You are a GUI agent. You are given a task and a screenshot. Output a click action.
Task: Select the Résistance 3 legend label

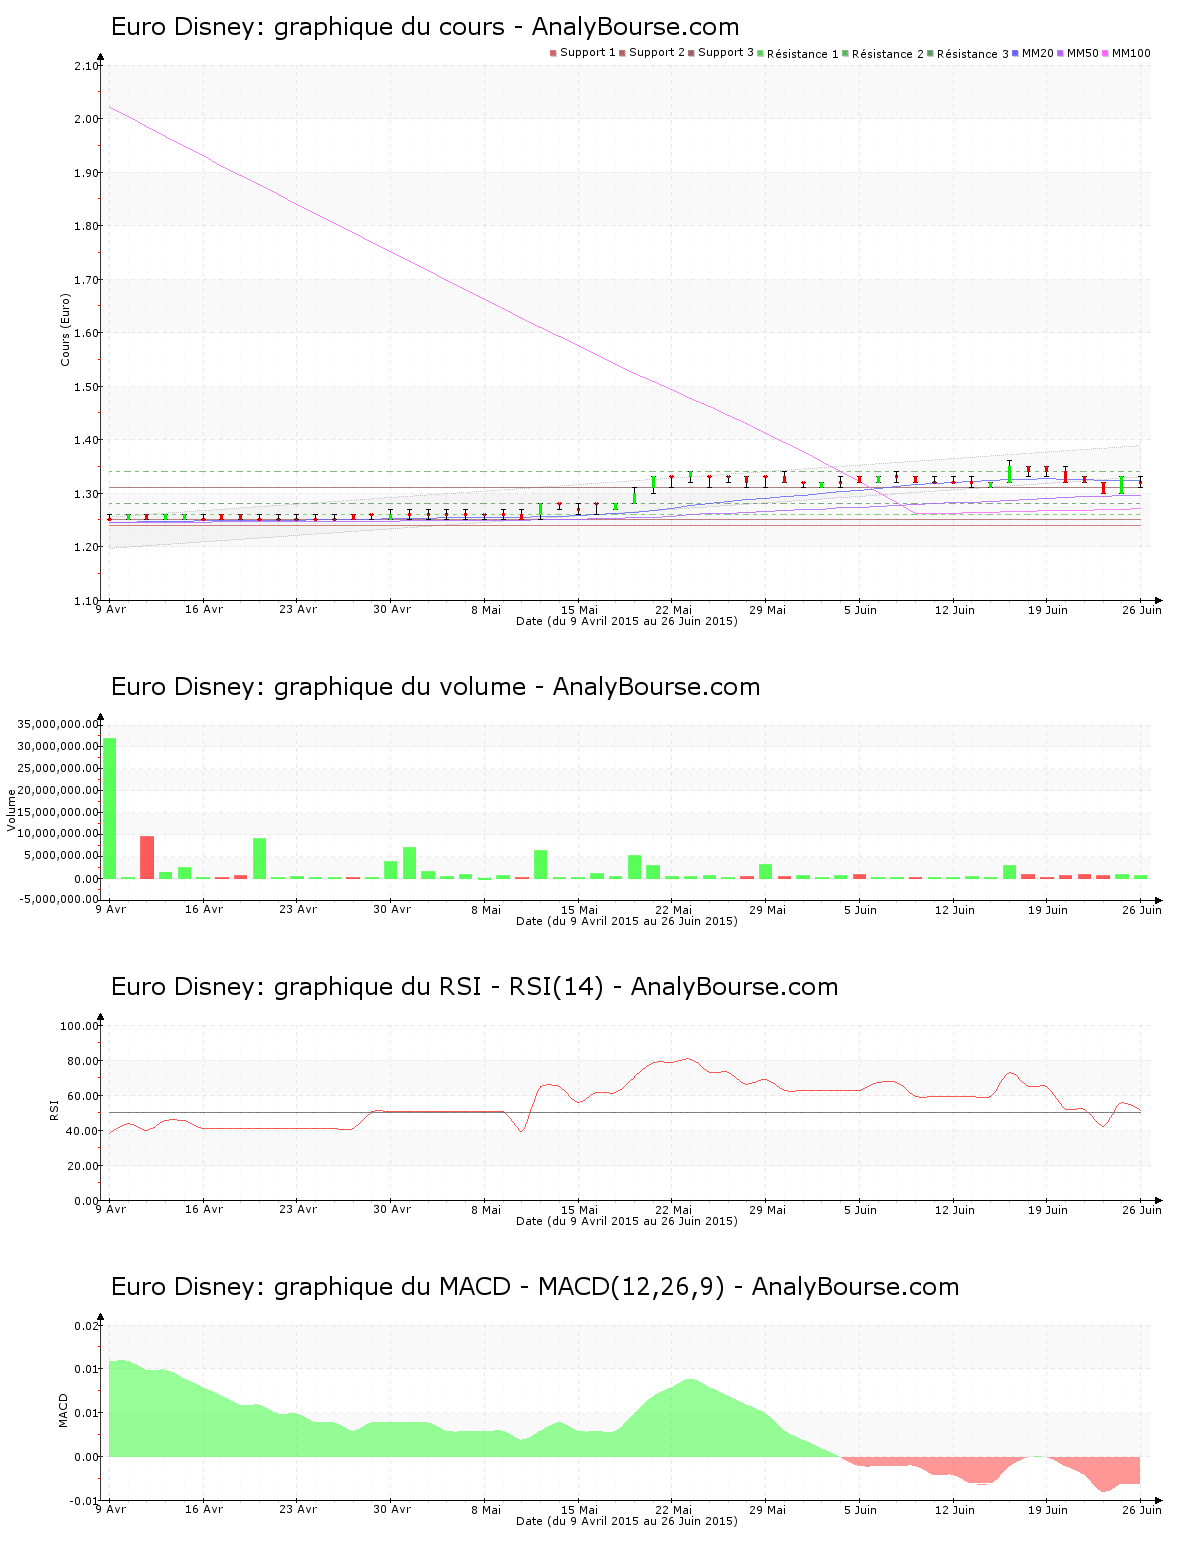click(973, 54)
